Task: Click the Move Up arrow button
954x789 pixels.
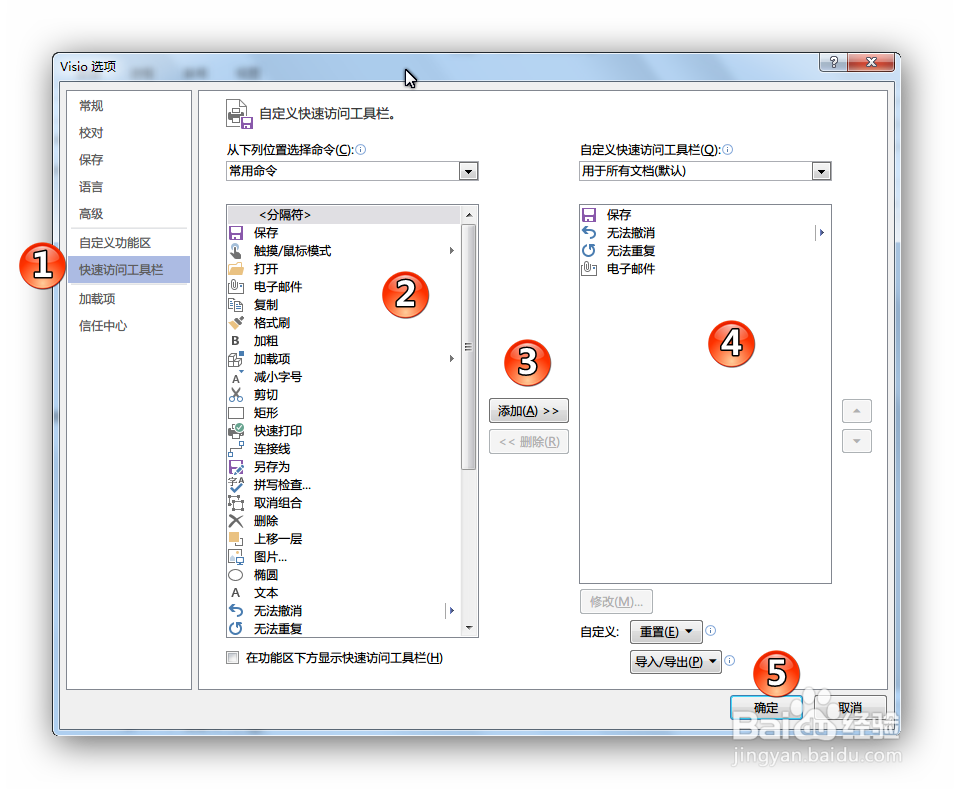Action: [x=857, y=411]
